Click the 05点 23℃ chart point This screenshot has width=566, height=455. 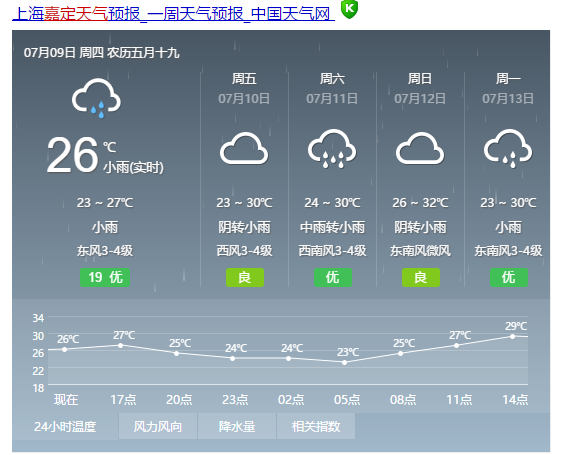pyautogui.click(x=344, y=362)
